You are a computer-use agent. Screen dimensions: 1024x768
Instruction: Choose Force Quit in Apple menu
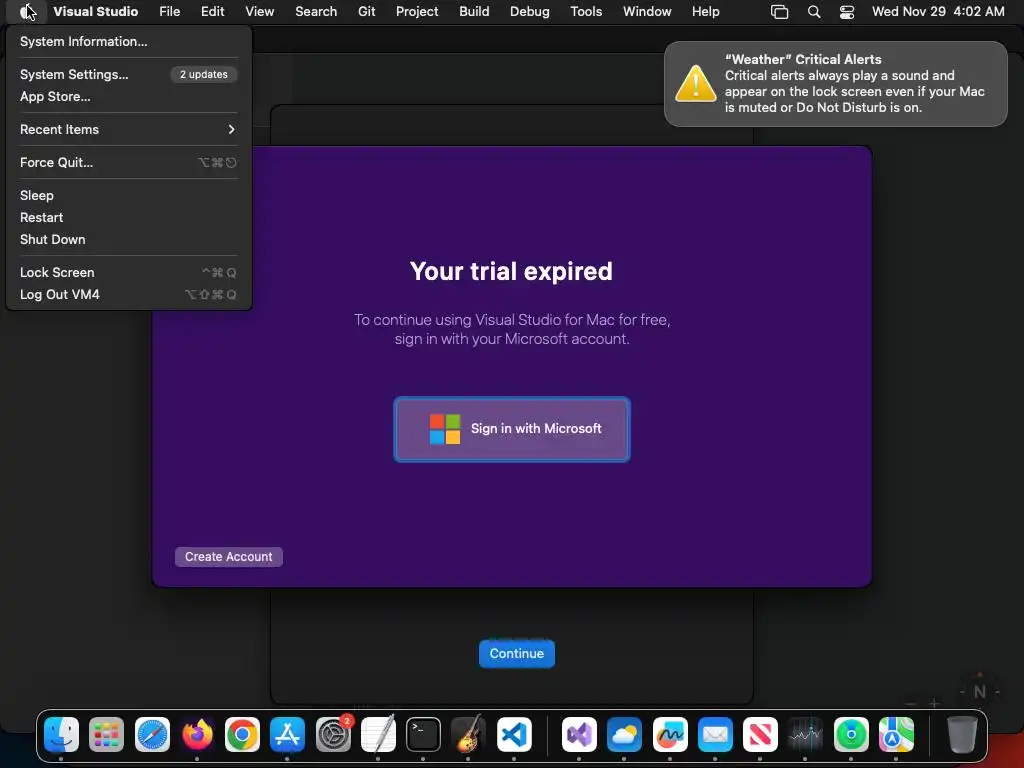tap(129, 163)
